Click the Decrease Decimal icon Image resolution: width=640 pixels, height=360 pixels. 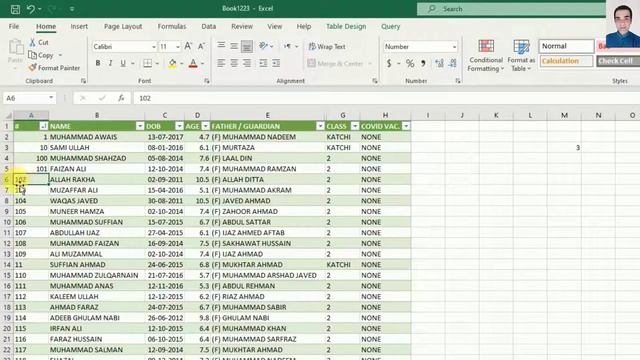[x=452, y=63]
